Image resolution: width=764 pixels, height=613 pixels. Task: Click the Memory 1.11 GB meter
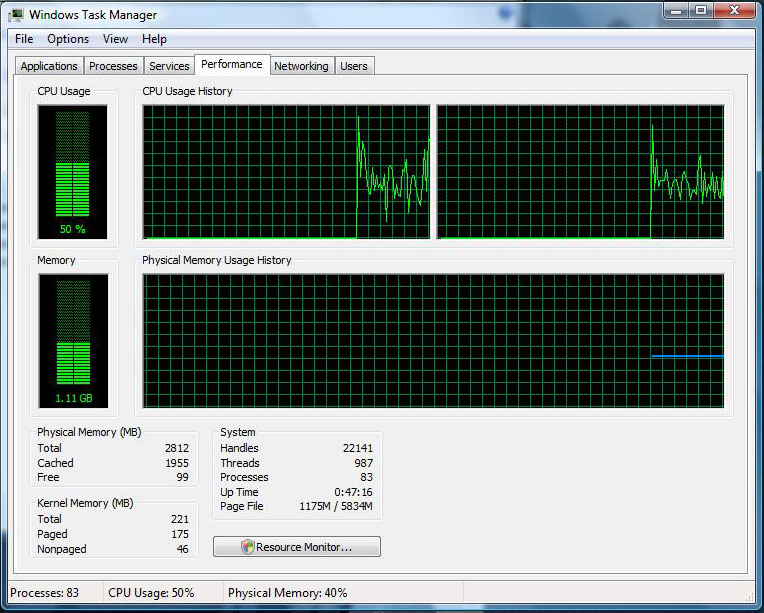72,341
